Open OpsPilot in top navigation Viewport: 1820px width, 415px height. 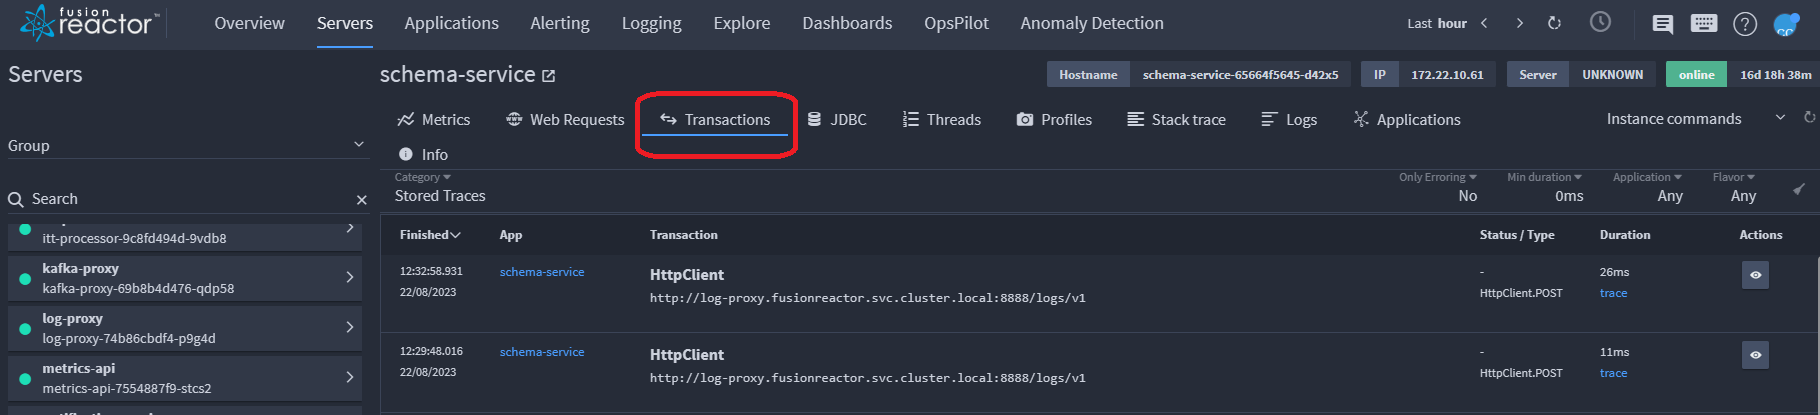956,23
